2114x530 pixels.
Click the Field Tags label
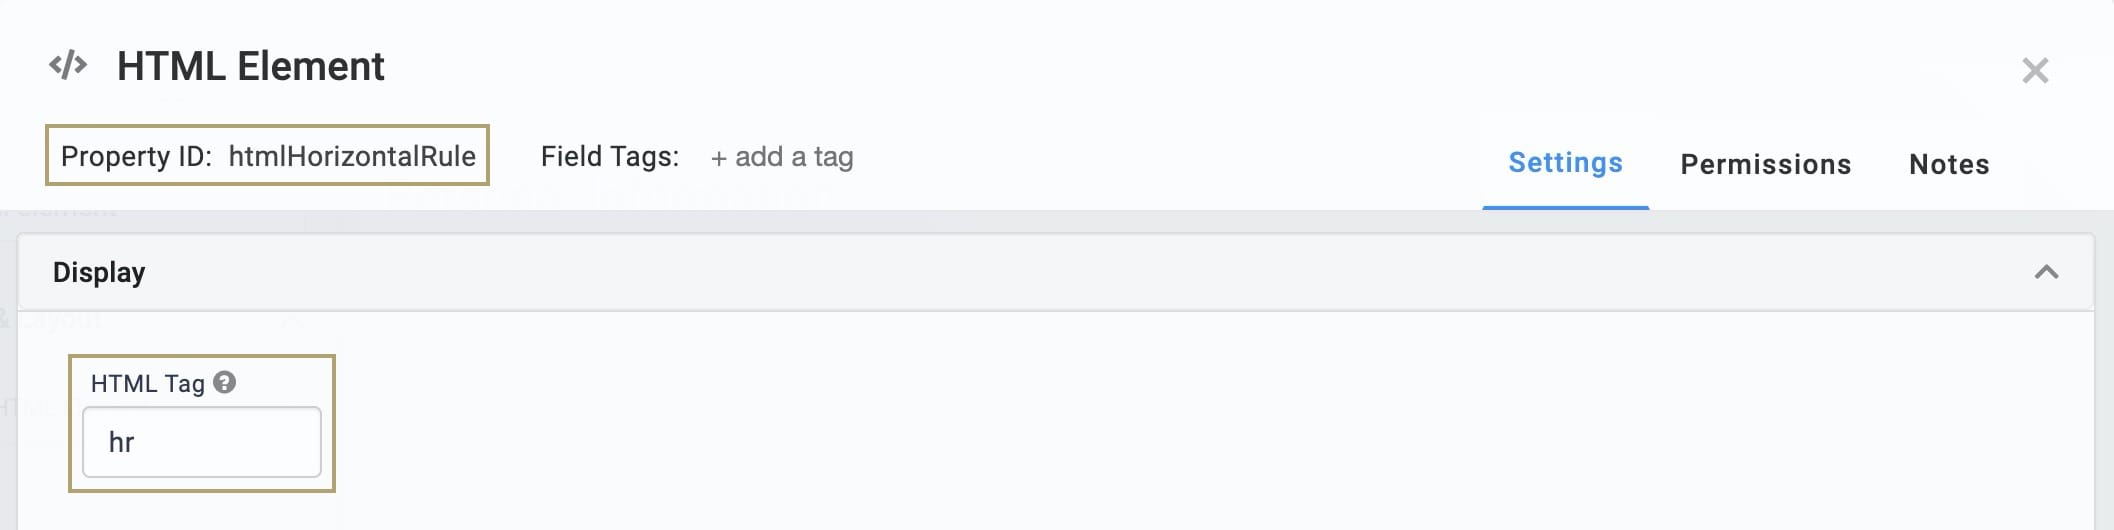coord(610,156)
